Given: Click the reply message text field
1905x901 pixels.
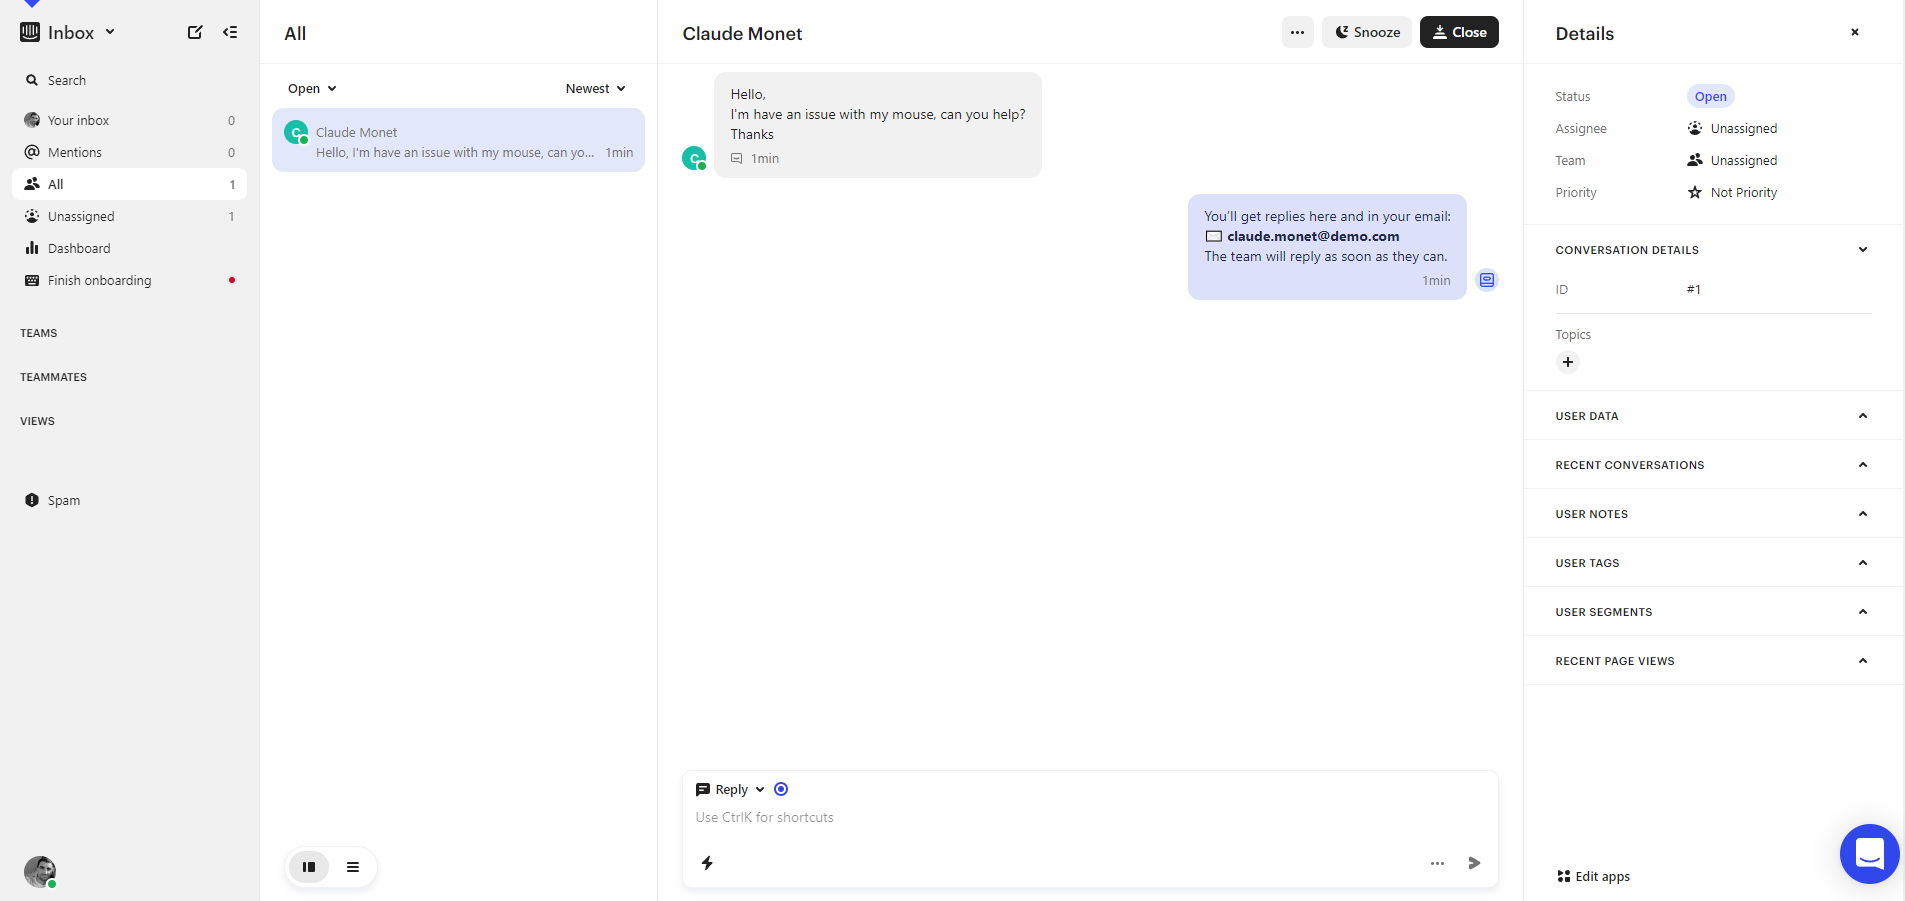Looking at the screenshot, I should click(1088, 817).
